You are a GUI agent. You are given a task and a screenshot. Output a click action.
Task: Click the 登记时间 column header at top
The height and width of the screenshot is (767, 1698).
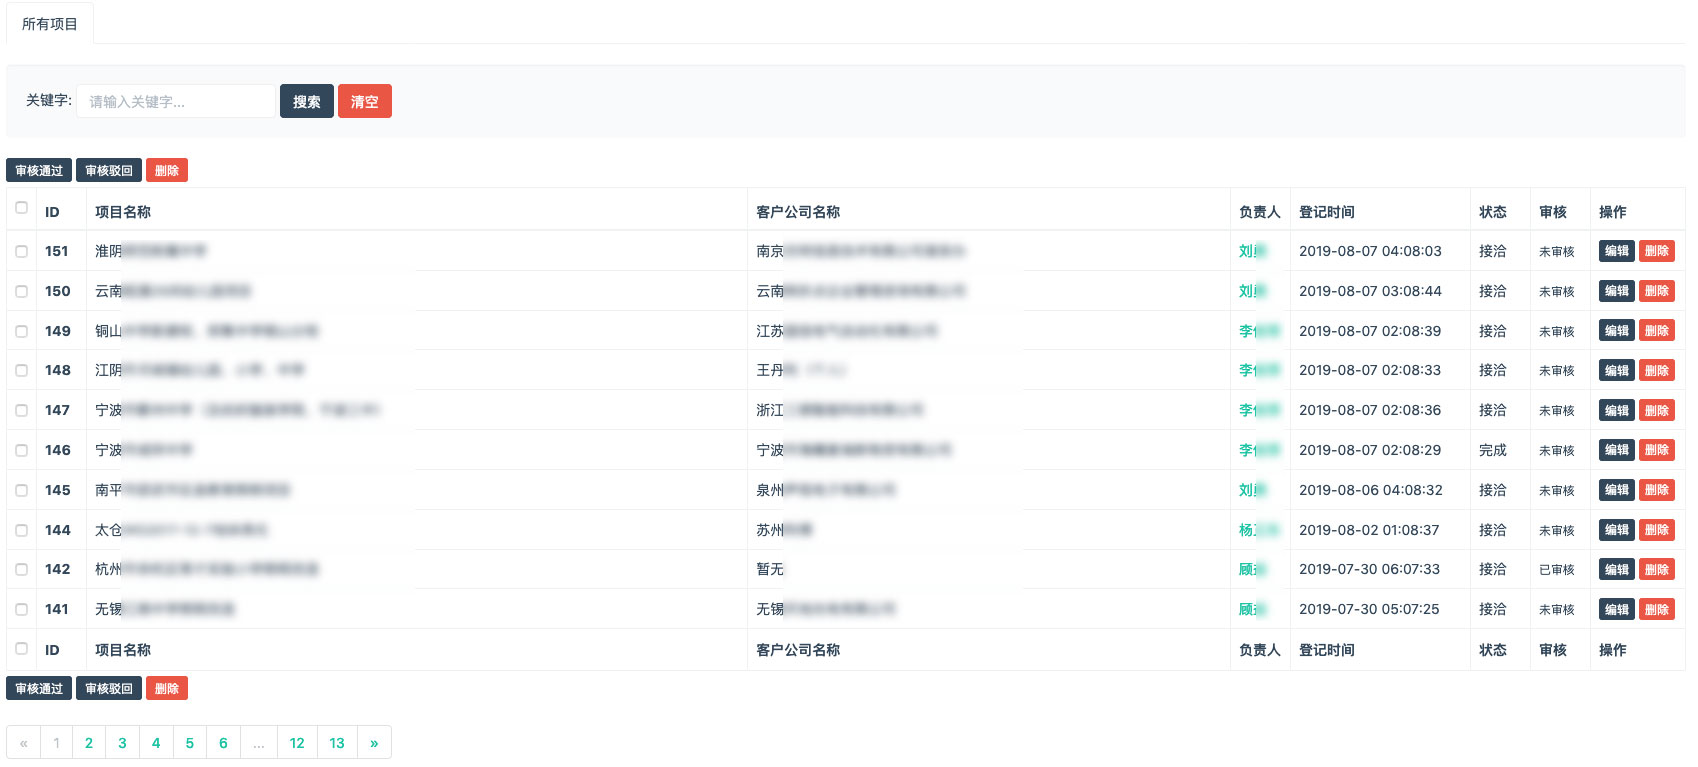[1326, 212]
